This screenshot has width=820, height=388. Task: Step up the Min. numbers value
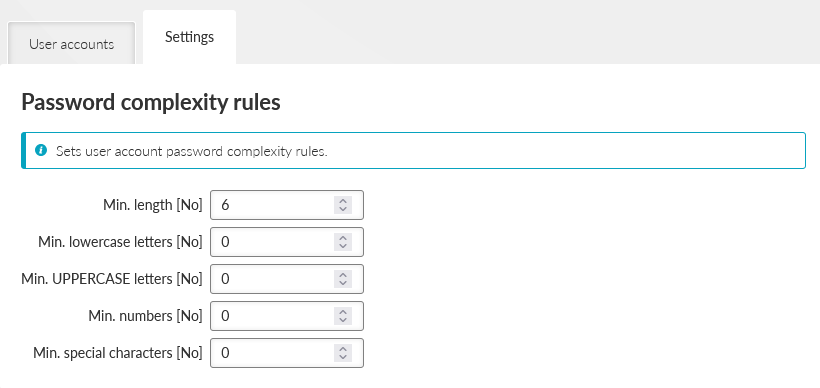pyautogui.click(x=343, y=312)
